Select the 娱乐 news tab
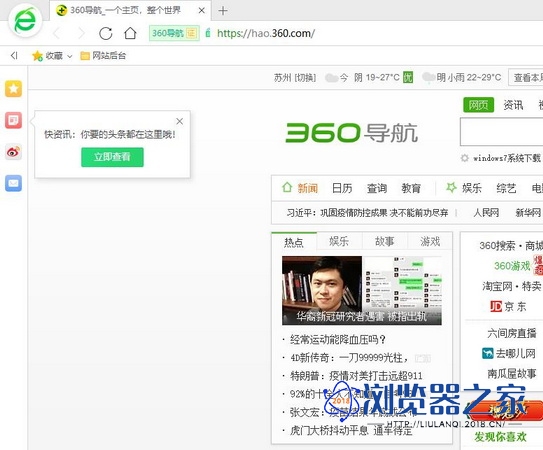This screenshot has height=450, width=543. (339, 241)
